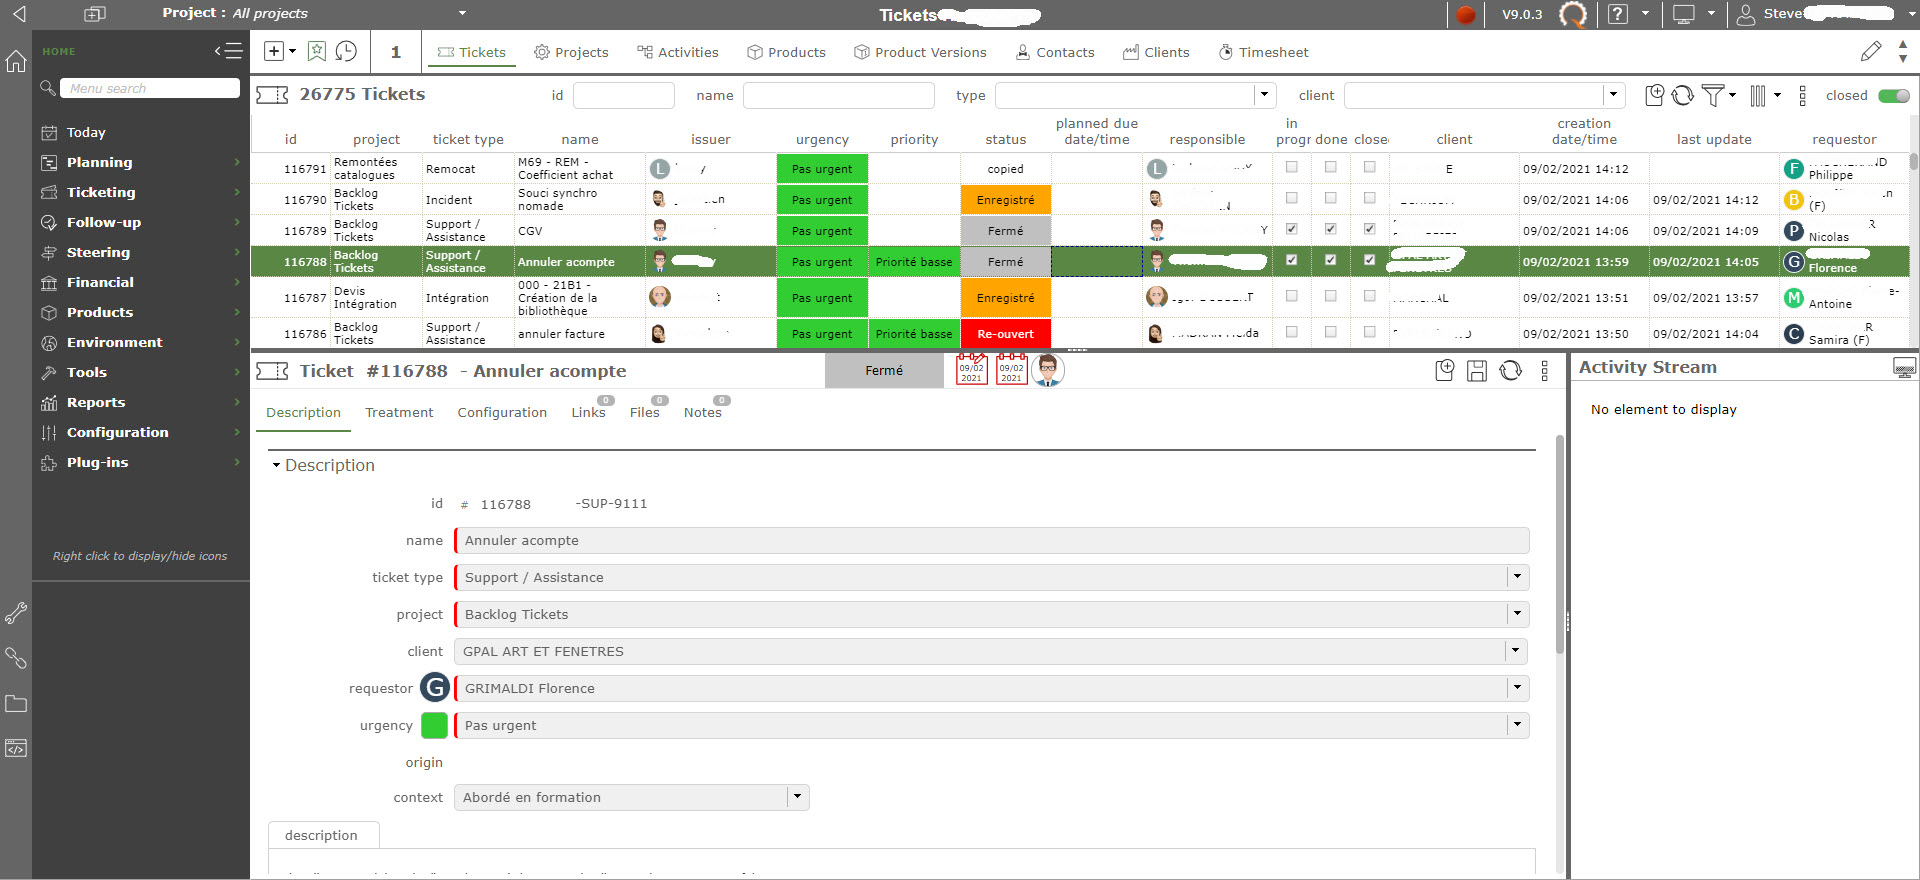The height and width of the screenshot is (880, 1920).
Task: Click the Menu search input field
Action: tap(150, 88)
